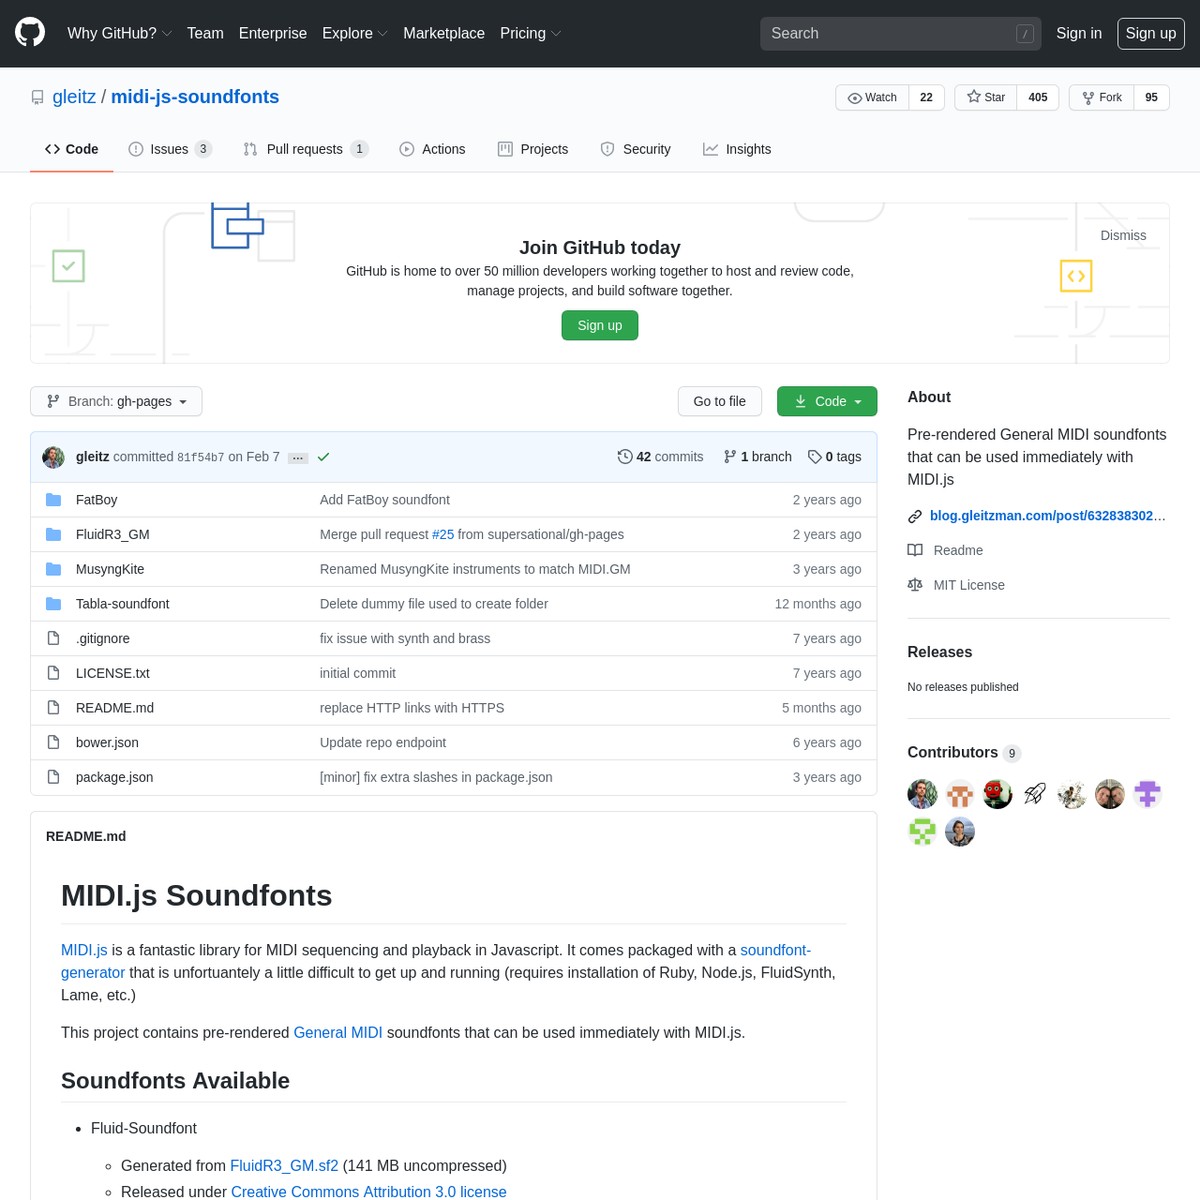Click the green commit status checkmark
The image size is (1200, 1200).
pyautogui.click(x=323, y=457)
